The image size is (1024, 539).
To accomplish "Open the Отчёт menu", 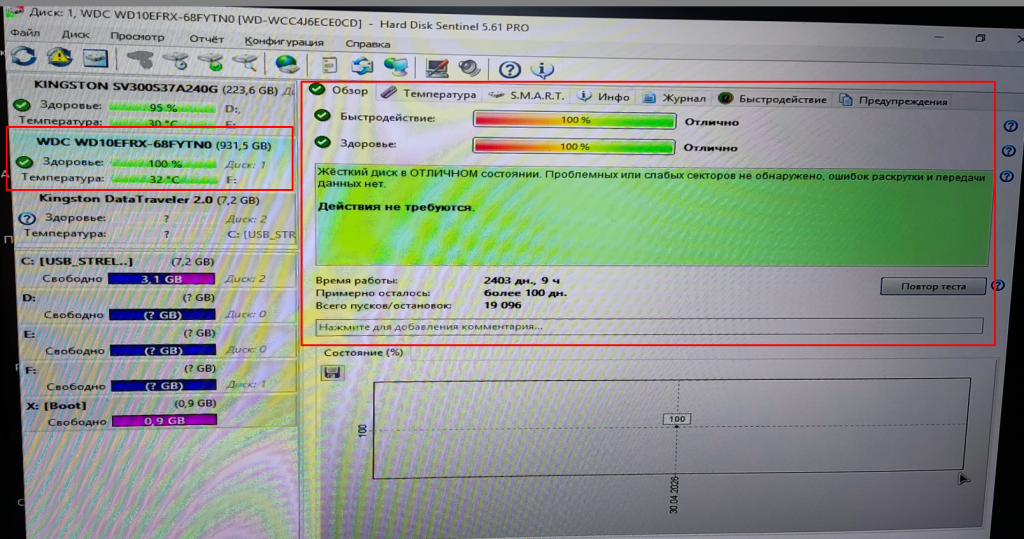I will 206,38.
